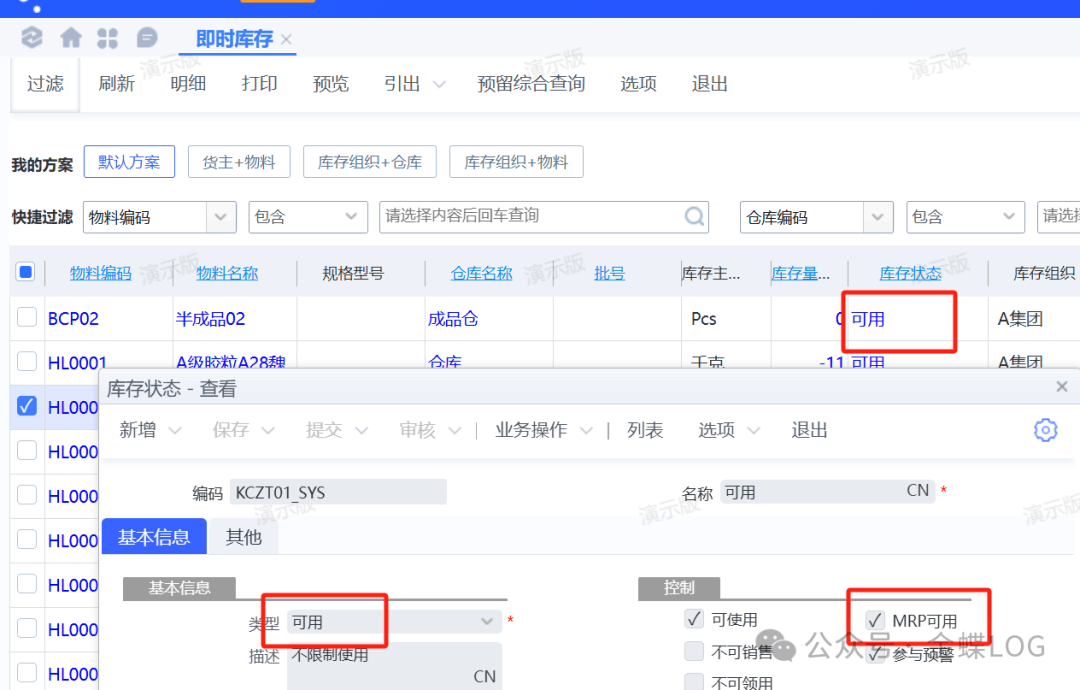Check the BCP02 row checkbox
Image resolution: width=1080 pixels, height=690 pixels.
[27, 318]
